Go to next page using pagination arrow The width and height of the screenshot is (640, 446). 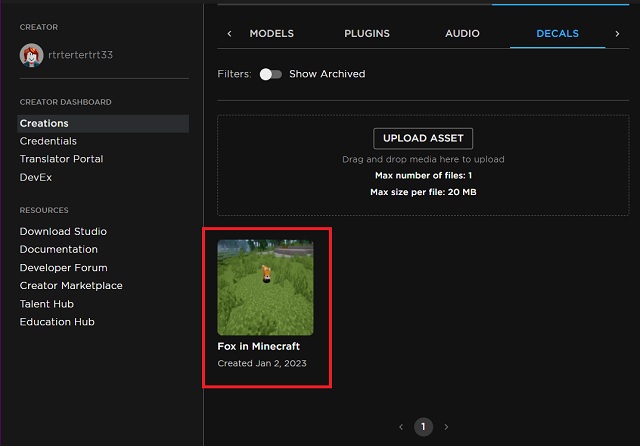click(x=446, y=427)
